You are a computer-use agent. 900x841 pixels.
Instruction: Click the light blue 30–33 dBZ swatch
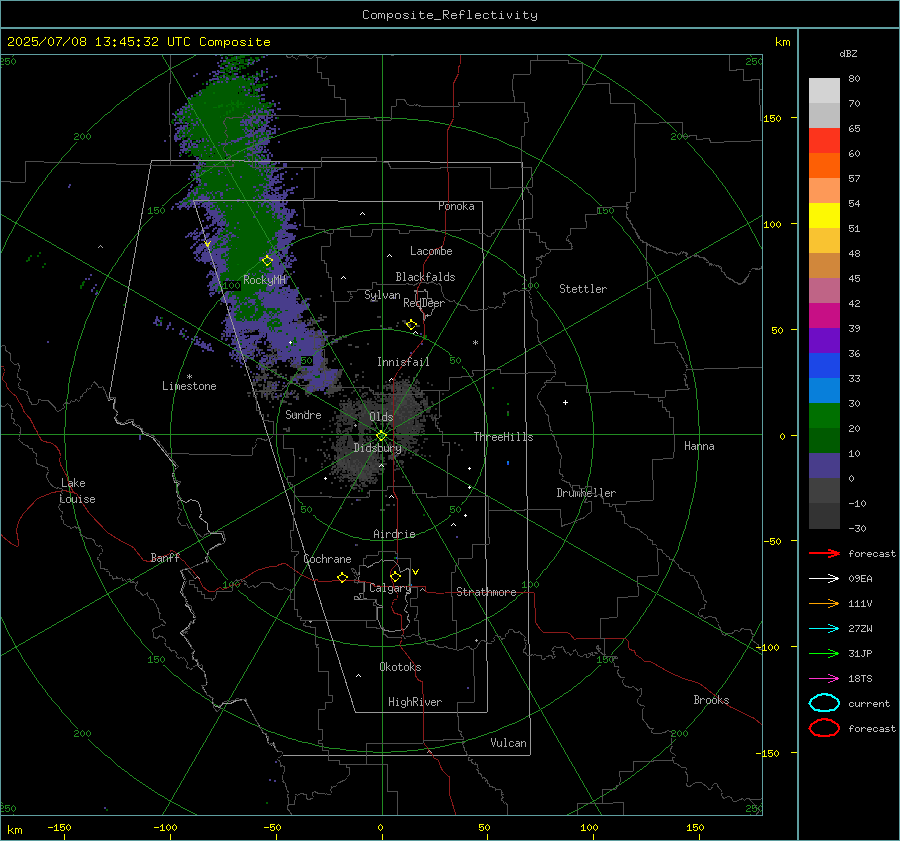824,390
